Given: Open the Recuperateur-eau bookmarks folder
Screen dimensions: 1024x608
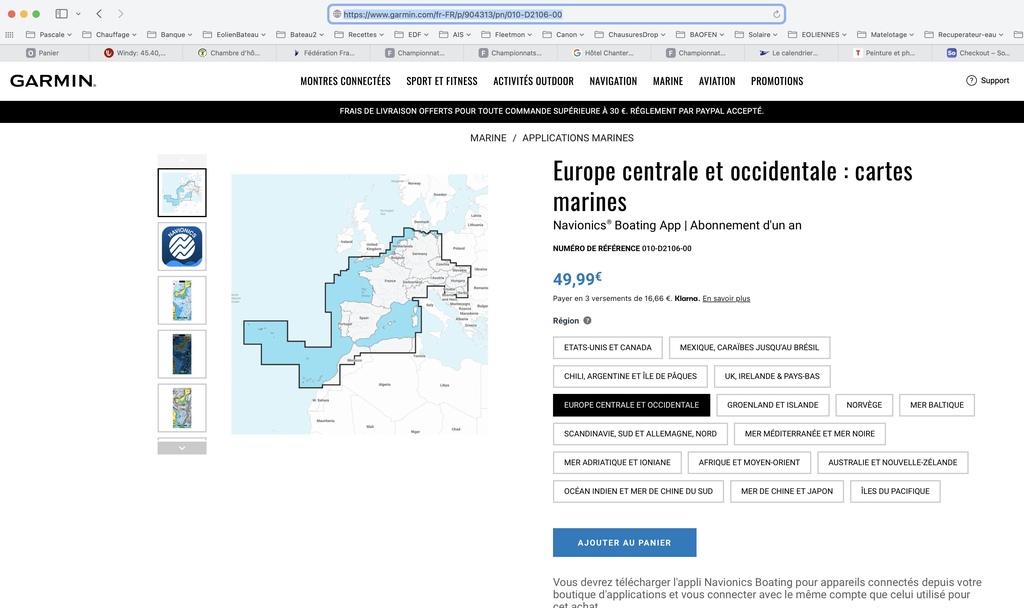Looking at the screenshot, I should coord(964,35).
